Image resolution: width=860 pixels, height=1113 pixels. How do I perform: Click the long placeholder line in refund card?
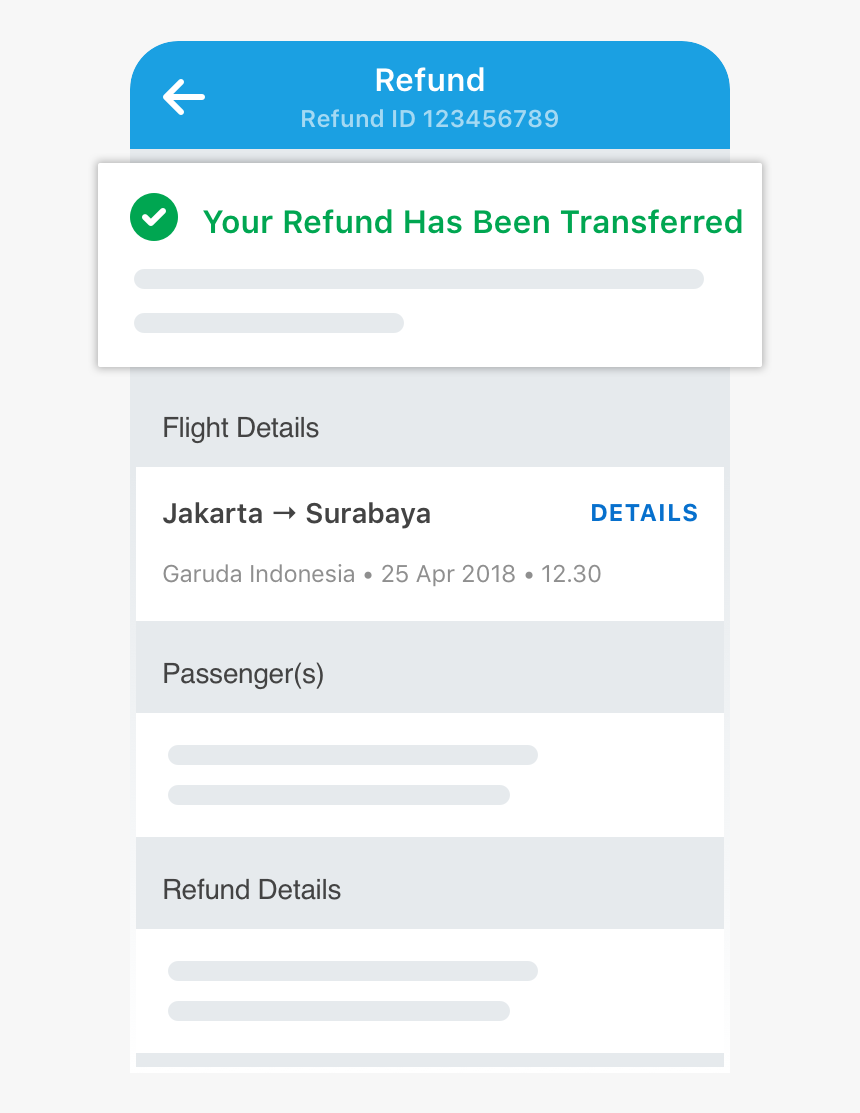419,279
